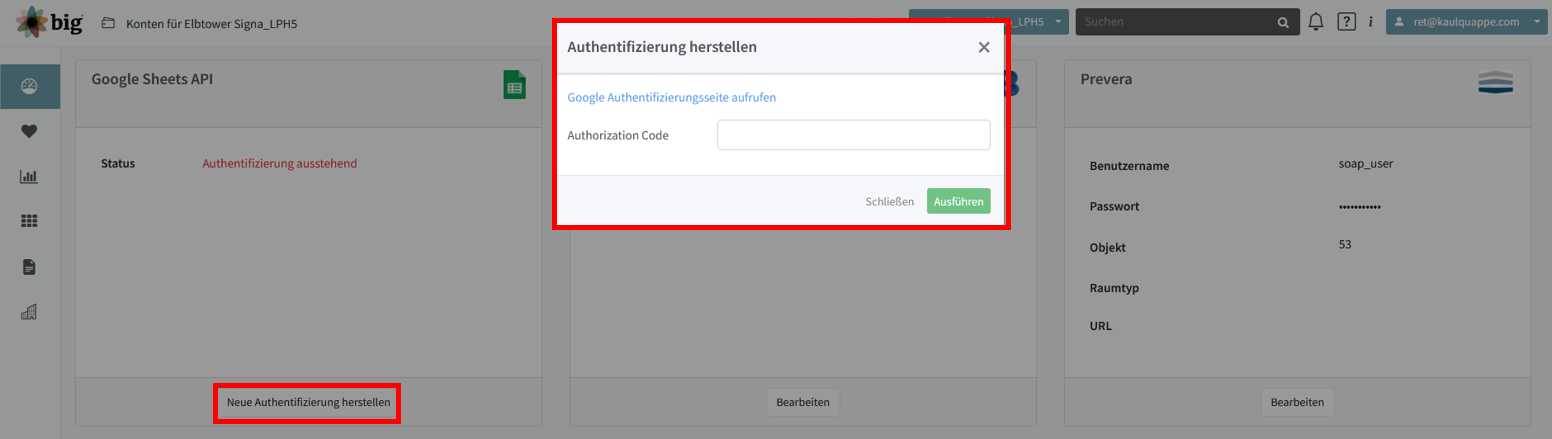Open the grid table sidebar icon

point(29,221)
